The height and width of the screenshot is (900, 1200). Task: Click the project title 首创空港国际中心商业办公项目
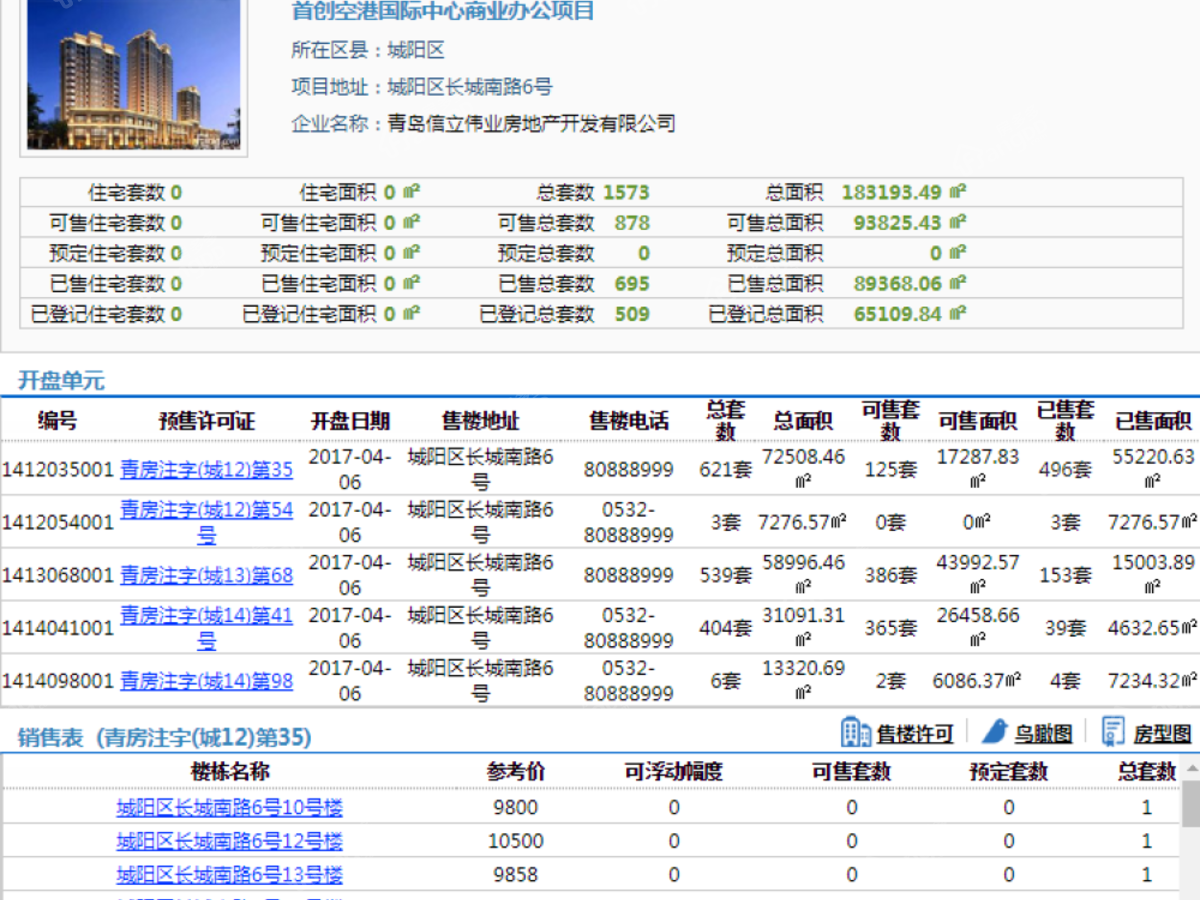tap(443, 11)
